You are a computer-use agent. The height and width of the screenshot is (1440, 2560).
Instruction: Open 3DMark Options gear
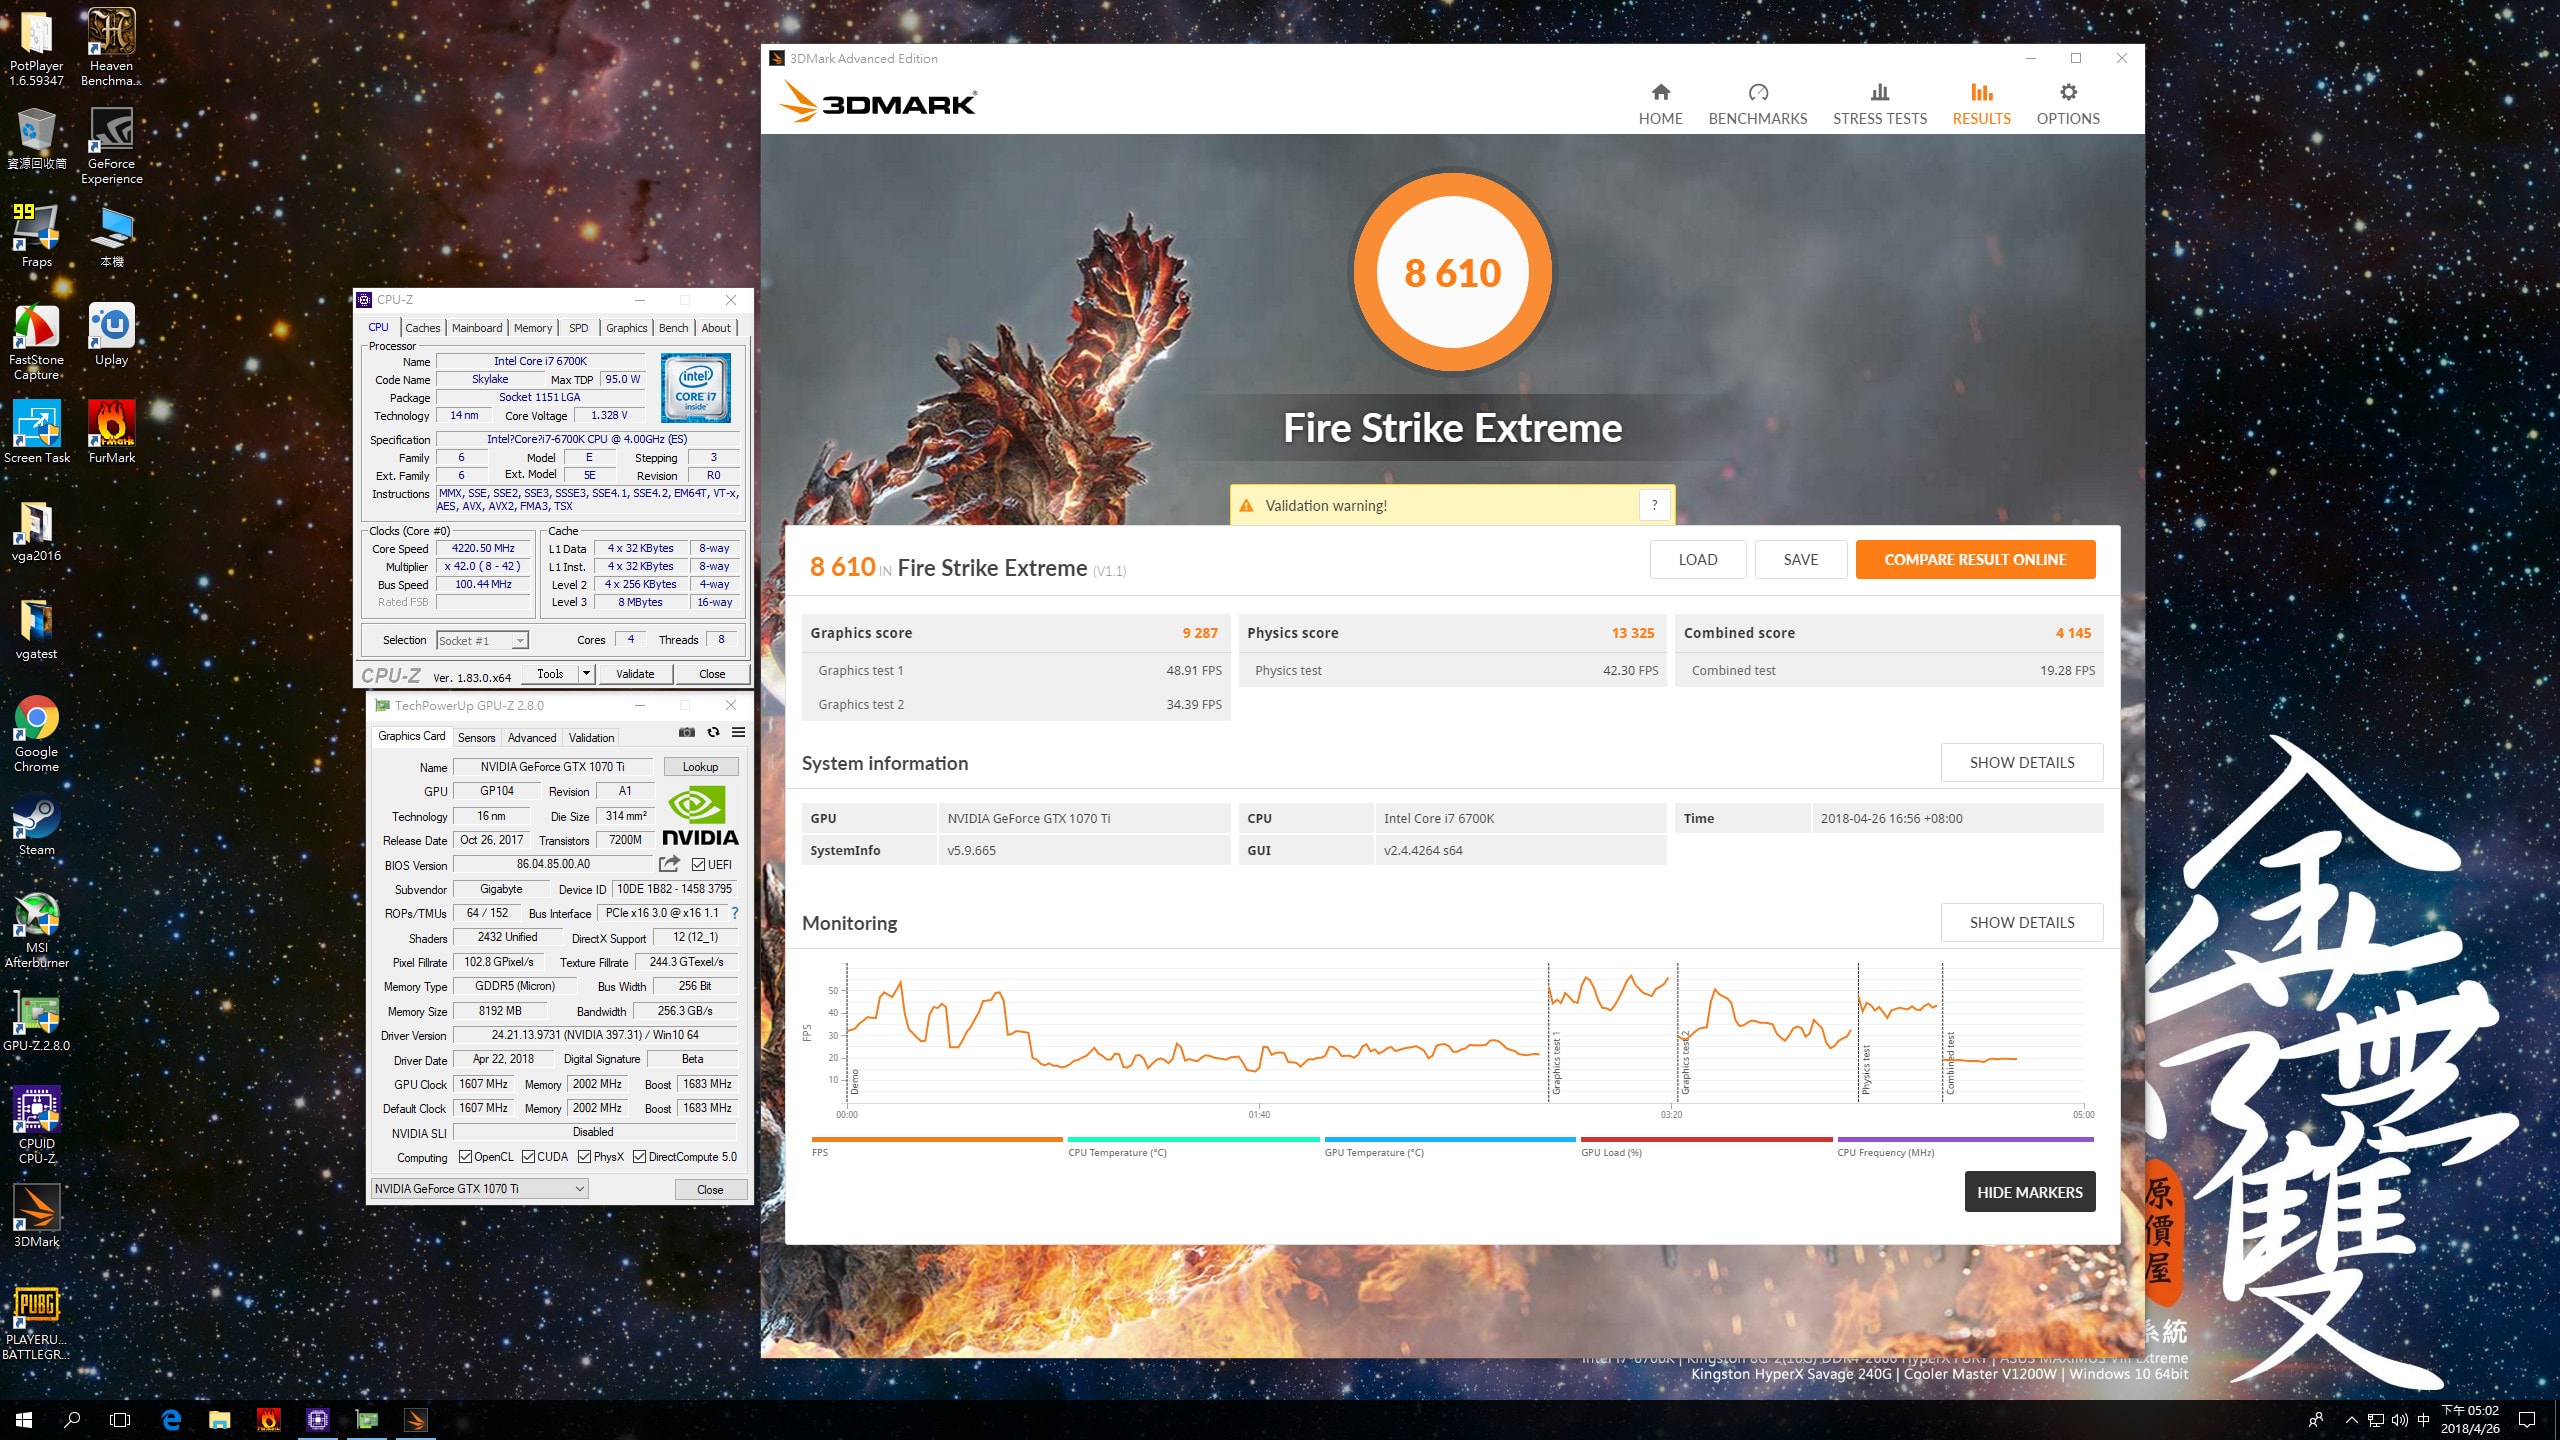tap(2068, 104)
